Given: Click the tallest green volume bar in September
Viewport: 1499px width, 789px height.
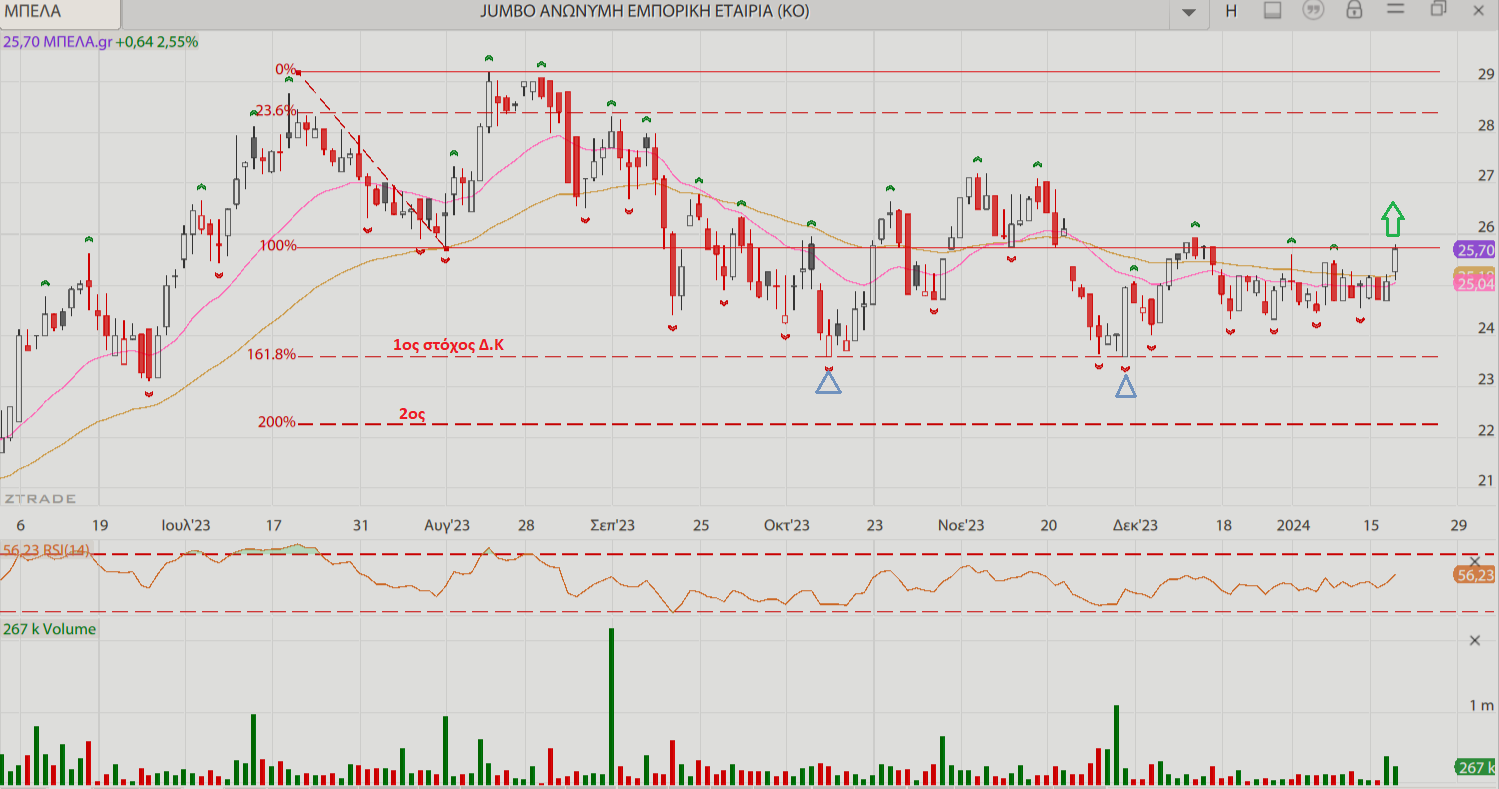Looking at the screenshot, I should (611, 706).
